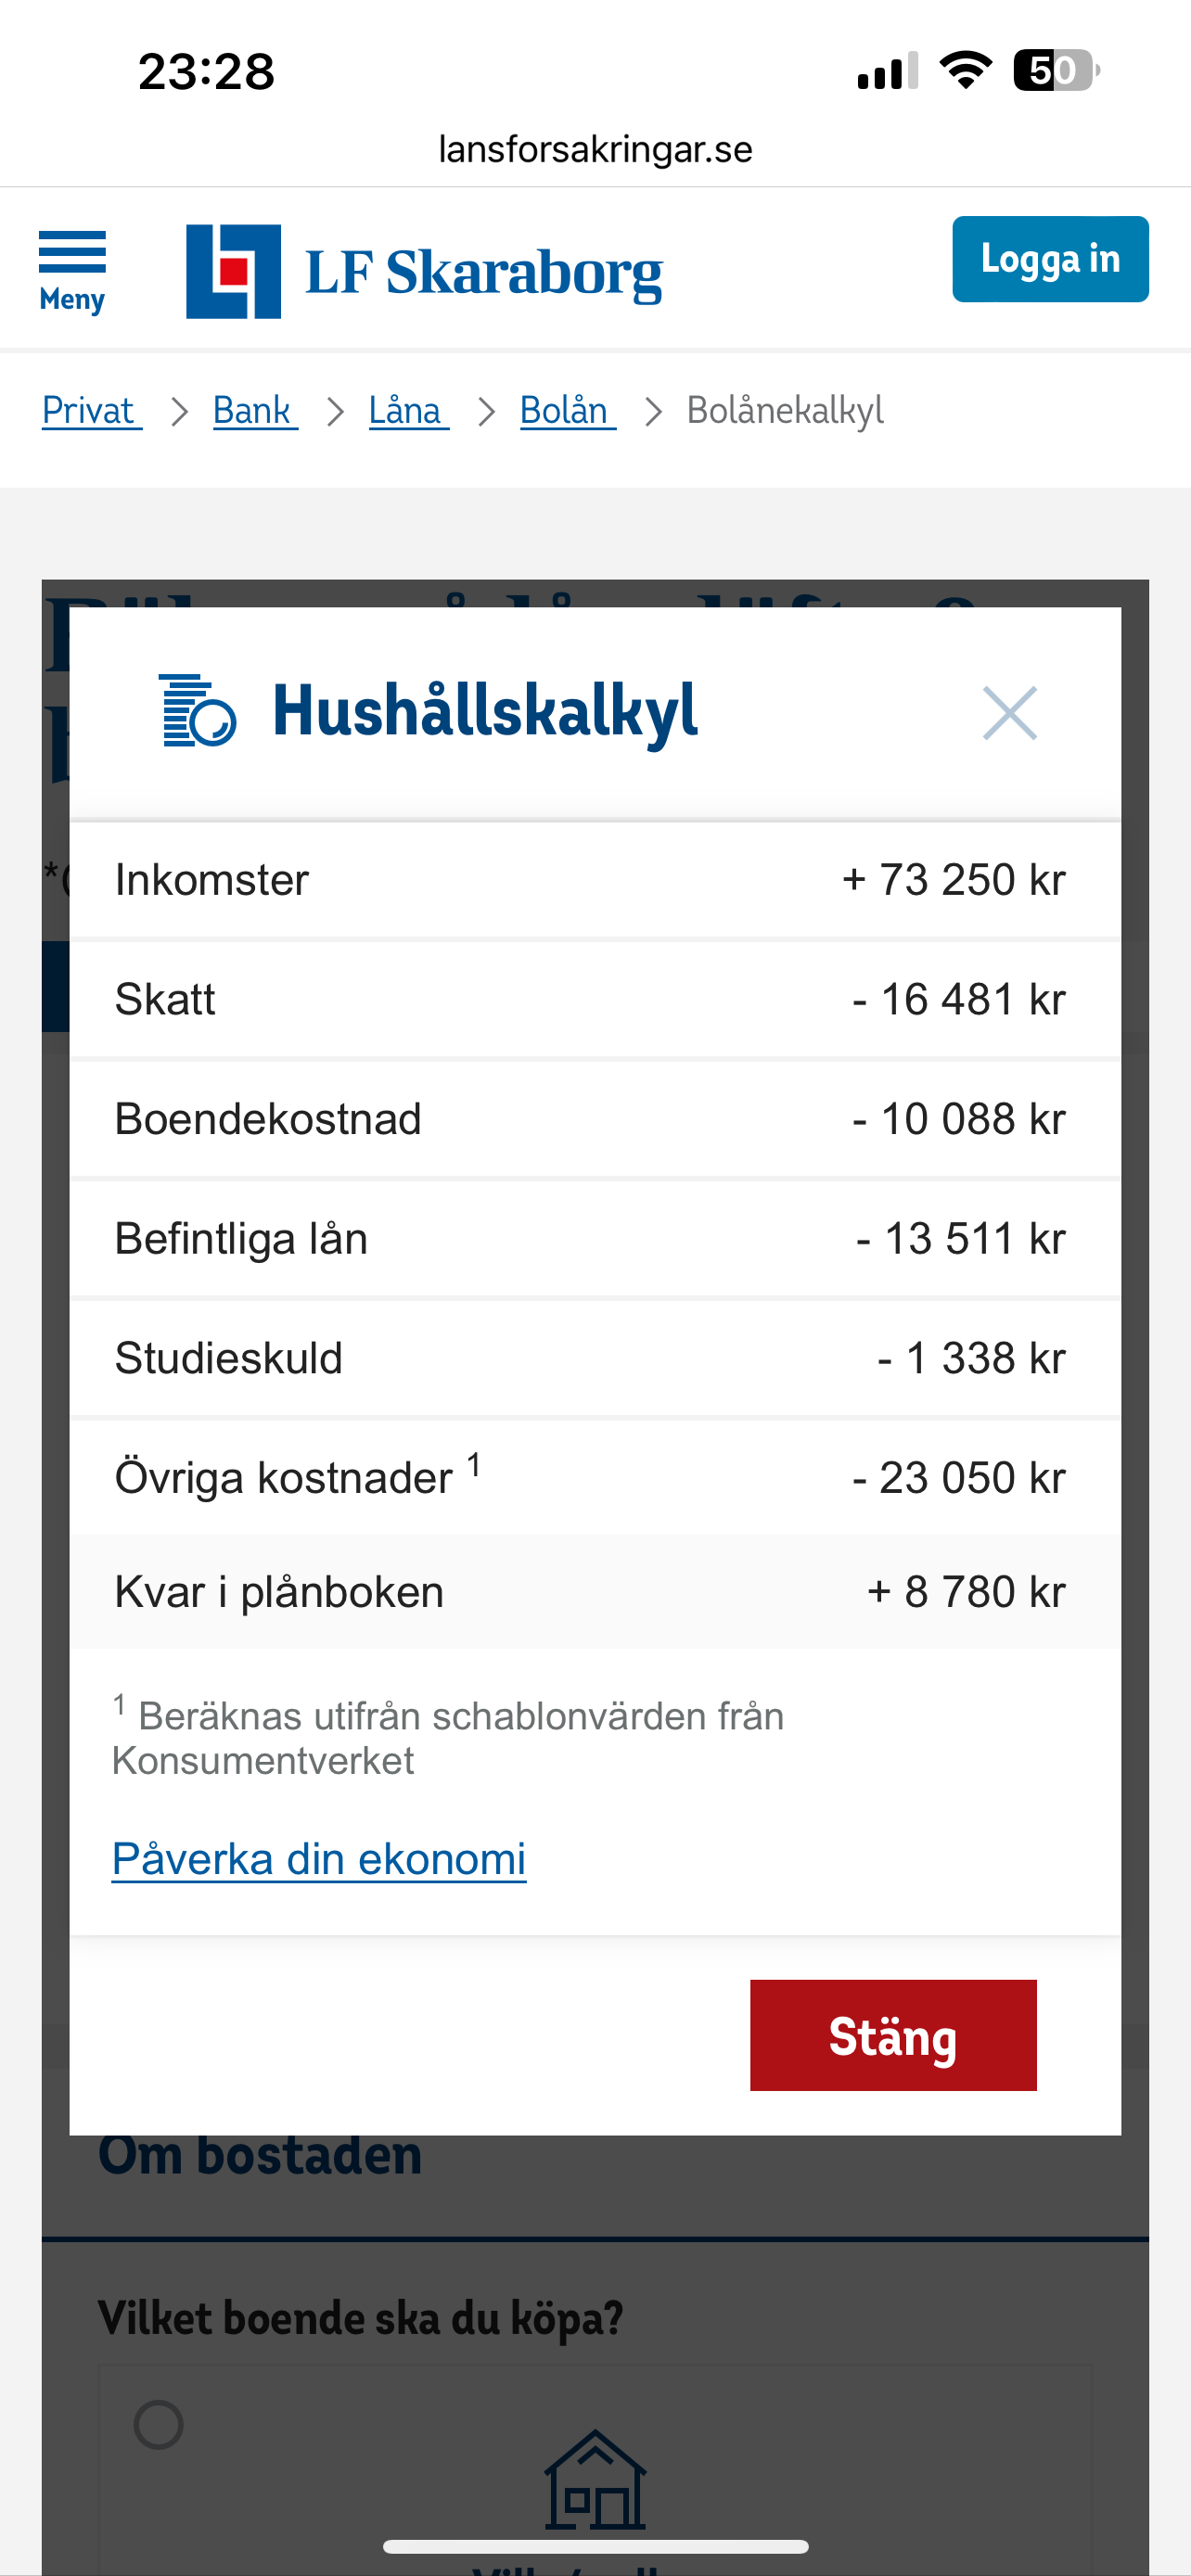Navigate to Bank breadcrumb link

pyautogui.click(x=254, y=411)
